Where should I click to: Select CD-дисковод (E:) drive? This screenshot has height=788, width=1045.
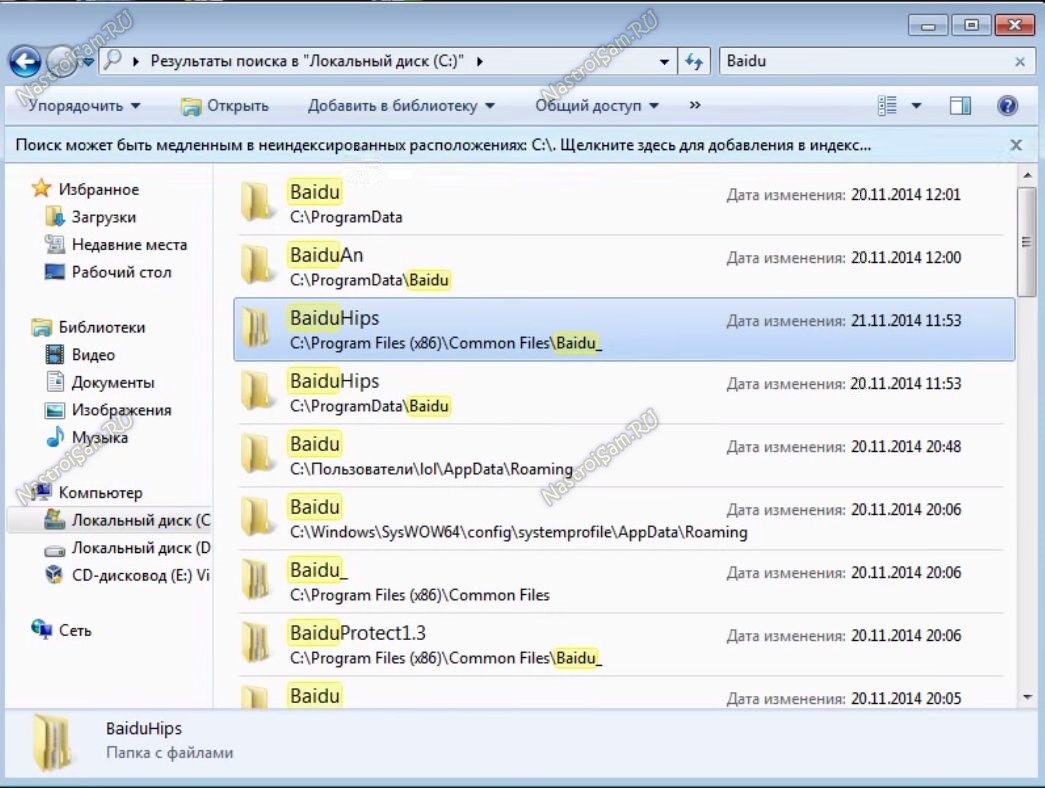140,575
